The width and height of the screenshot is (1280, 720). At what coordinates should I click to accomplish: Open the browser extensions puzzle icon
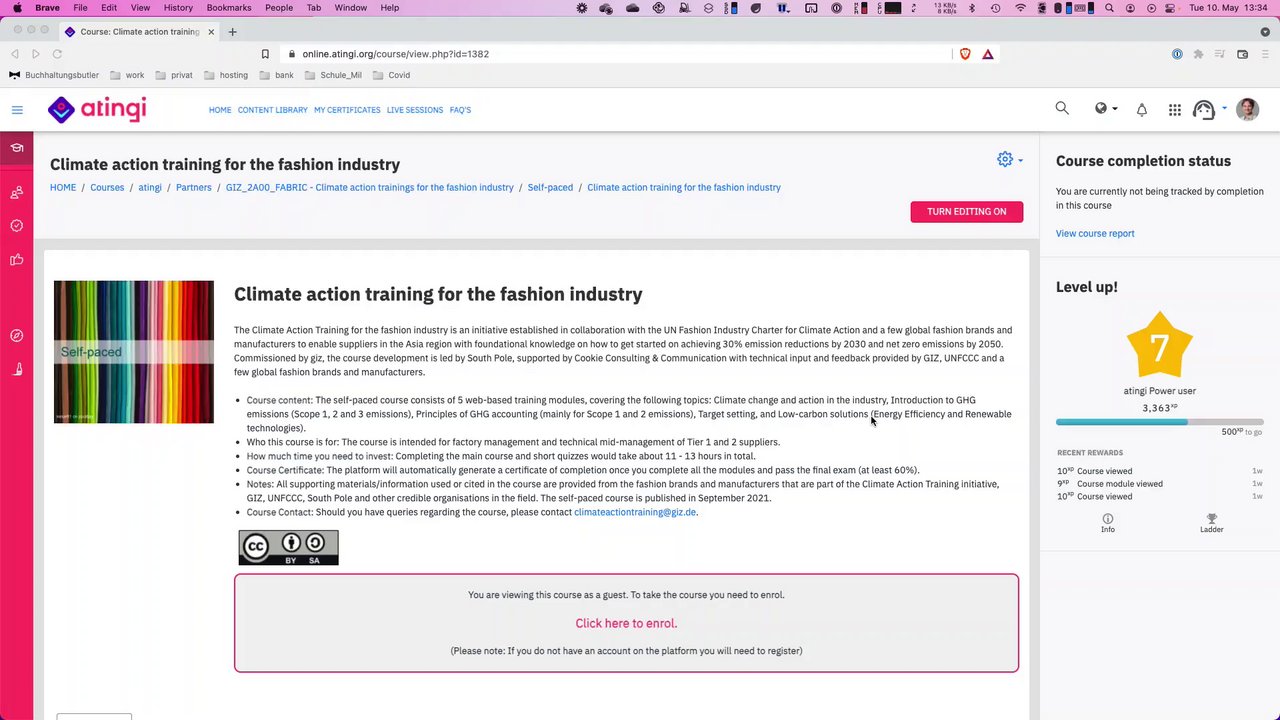pyautogui.click(x=1198, y=54)
